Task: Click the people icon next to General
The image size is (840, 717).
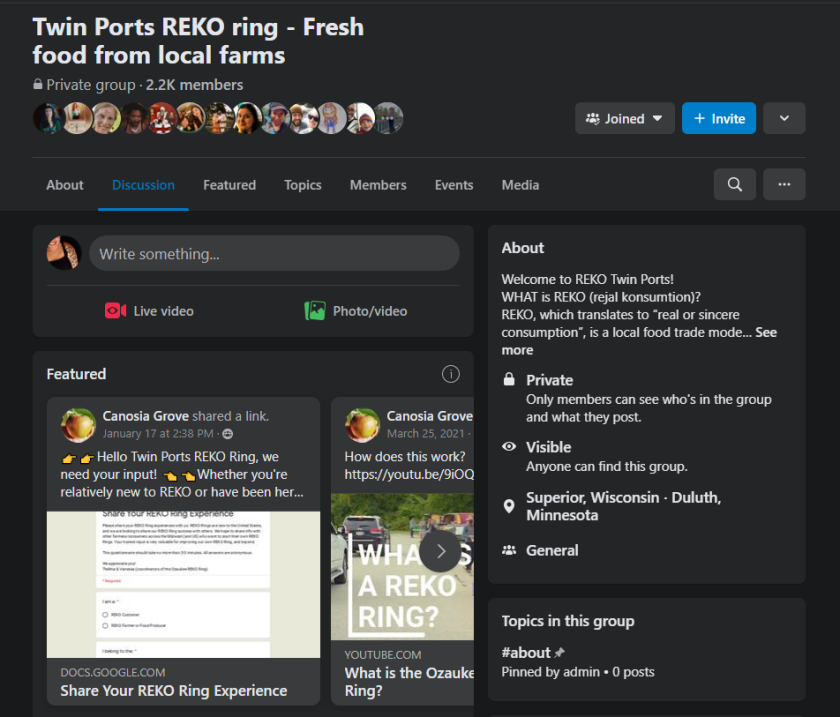Action: [x=509, y=550]
